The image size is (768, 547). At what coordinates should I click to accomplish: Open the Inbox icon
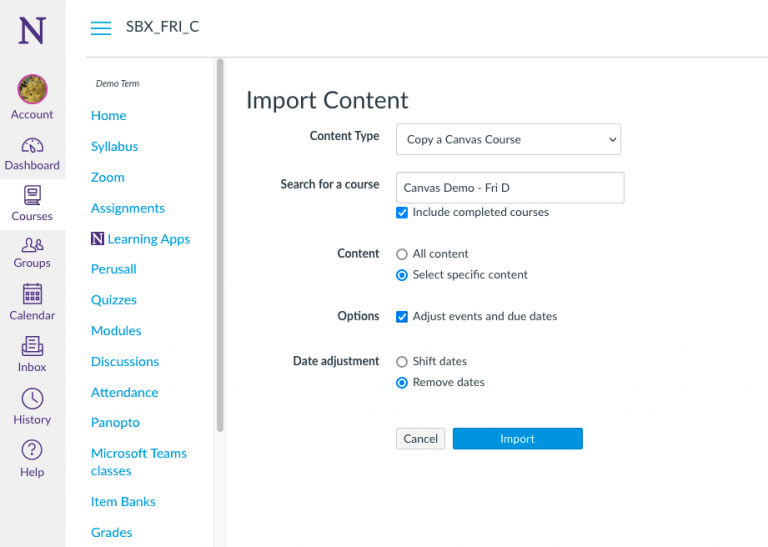point(32,346)
